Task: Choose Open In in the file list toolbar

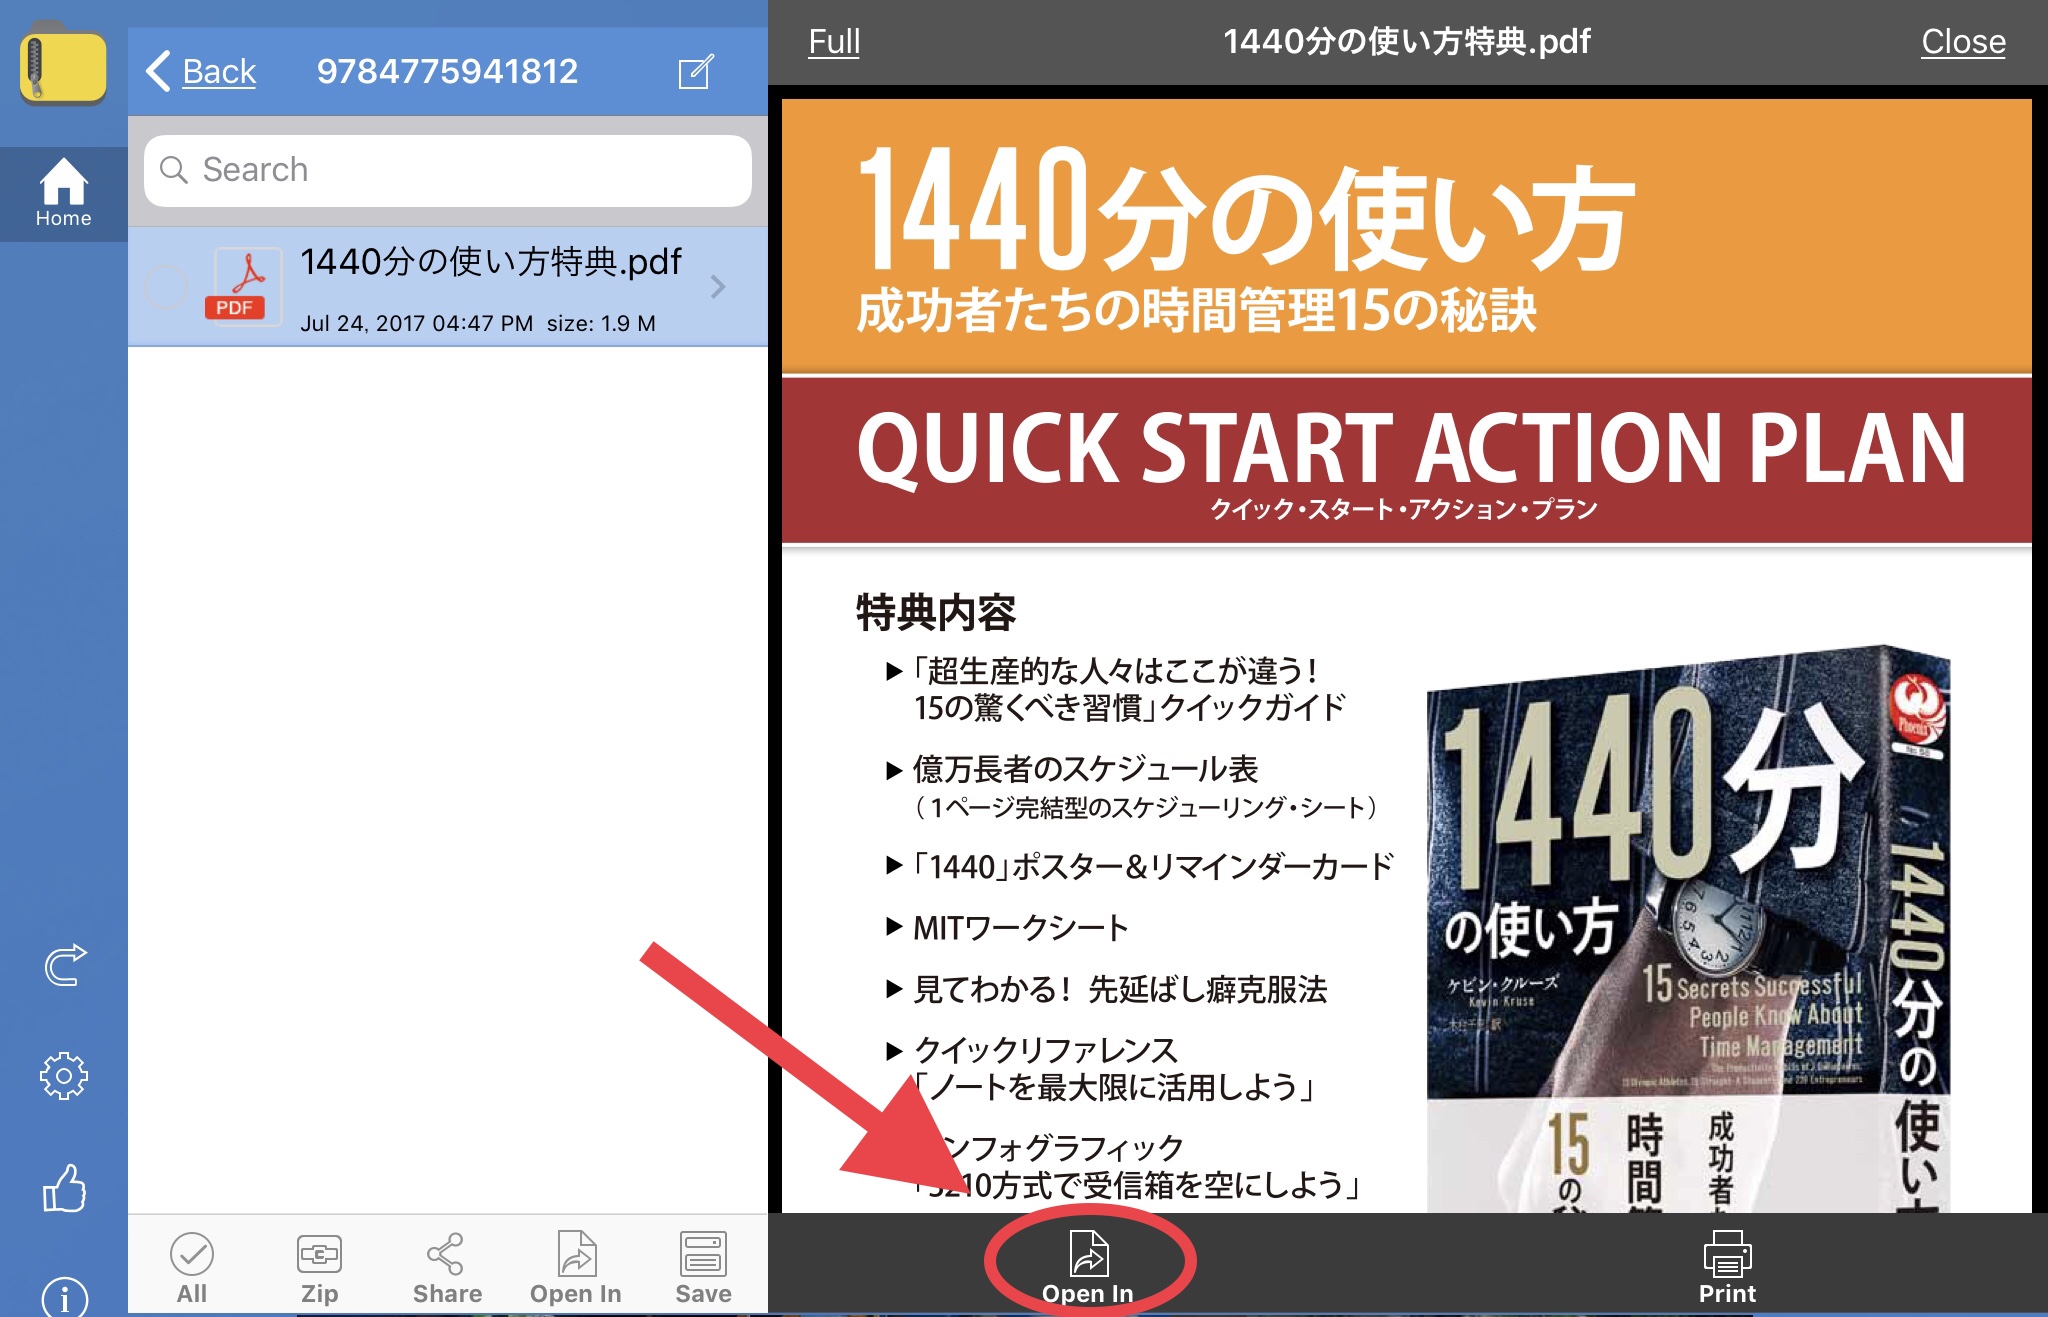Action: coord(575,1268)
